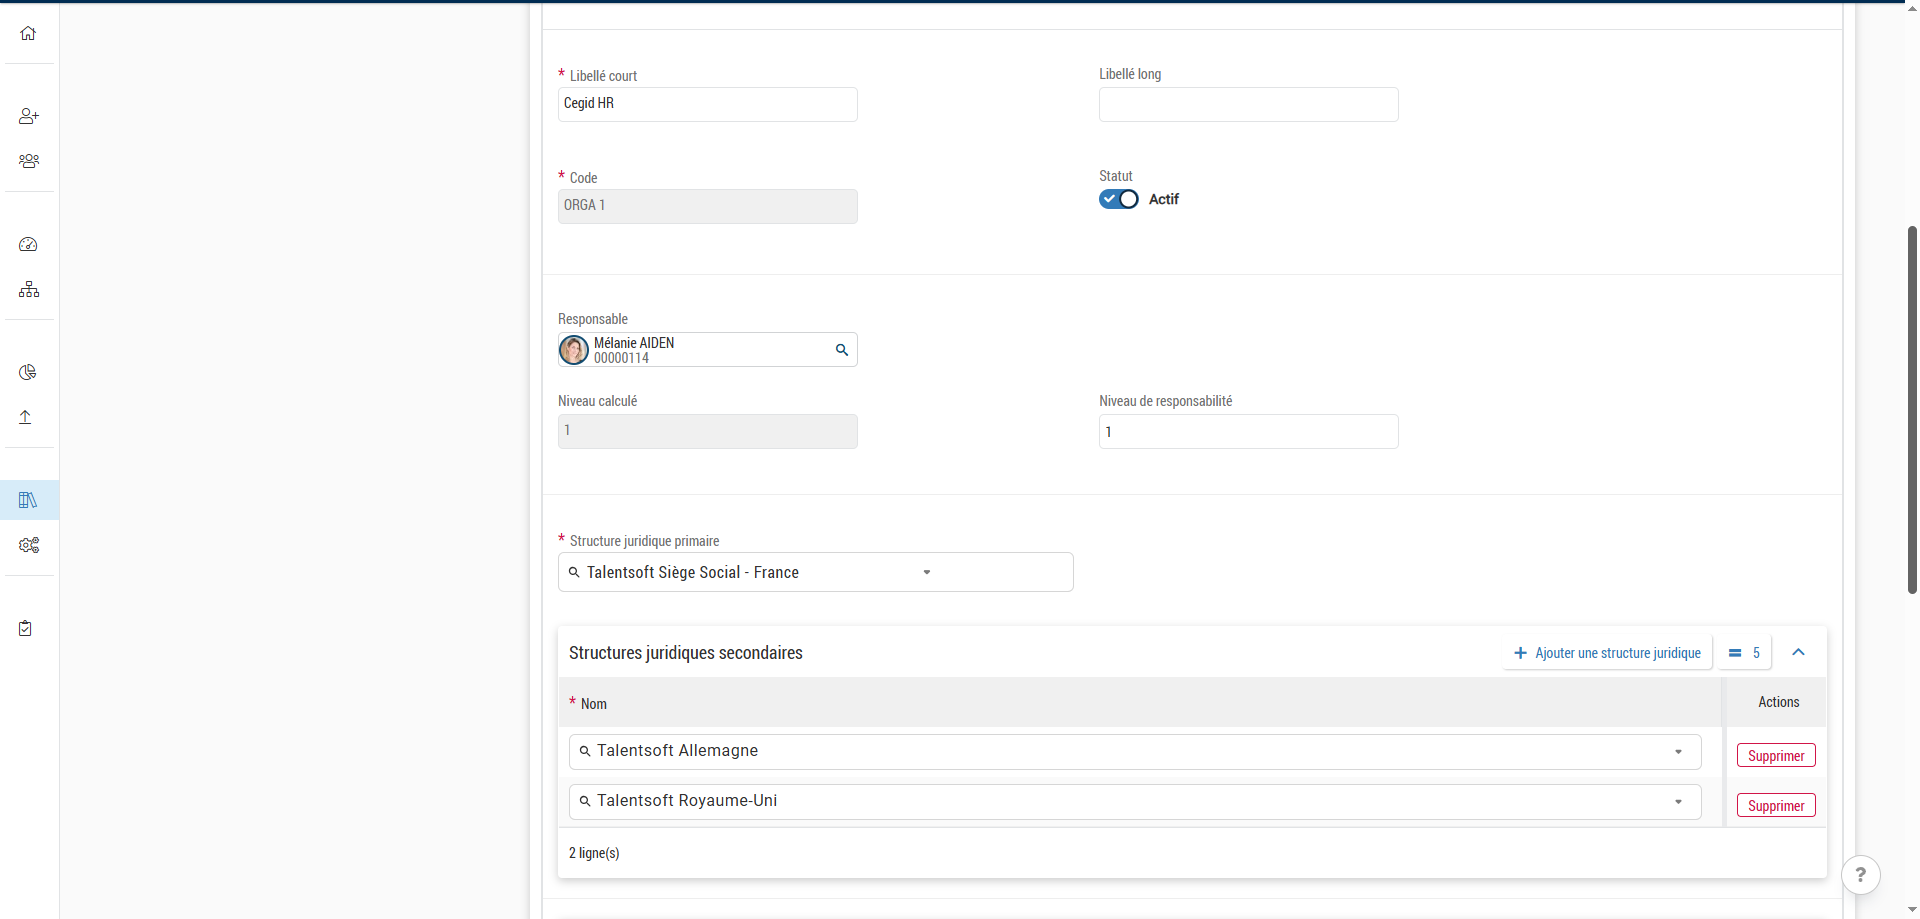The height and width of the screenshot is (919, 1920).
Task: Open the add employee icon
Action: [x=28, y=116]
